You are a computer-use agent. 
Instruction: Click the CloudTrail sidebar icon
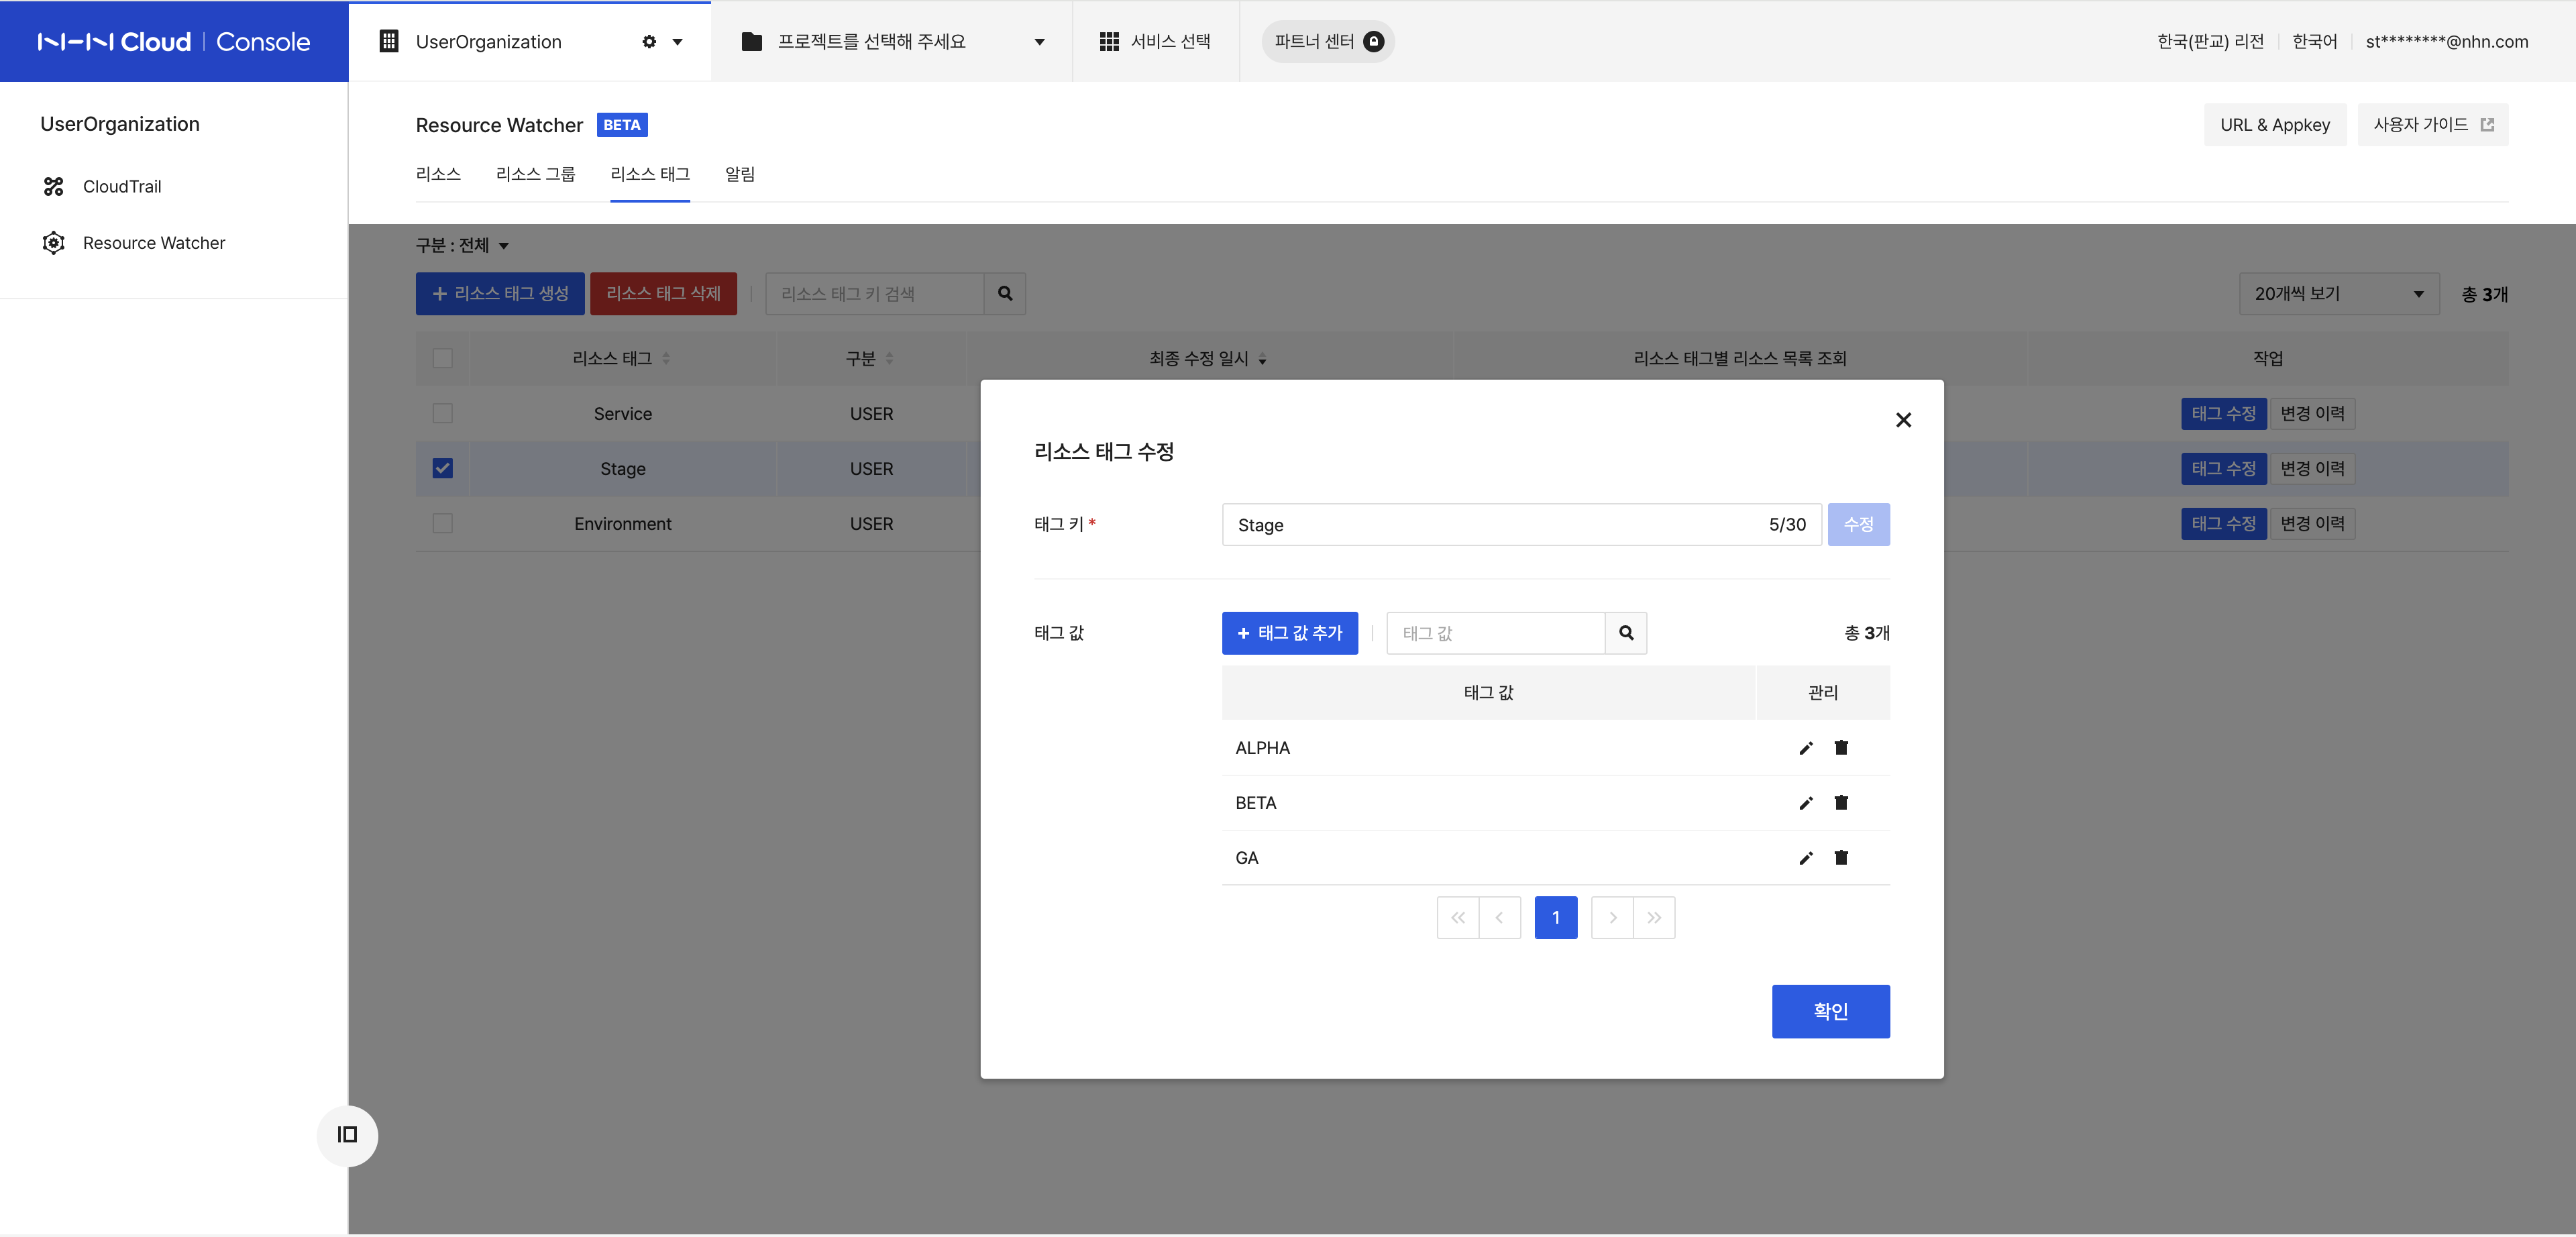click(54, 187)
